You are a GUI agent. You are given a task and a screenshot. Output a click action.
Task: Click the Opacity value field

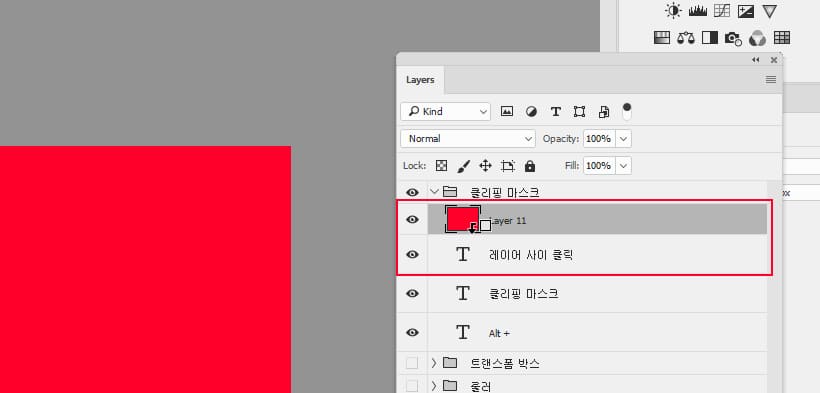coord(599,139)
